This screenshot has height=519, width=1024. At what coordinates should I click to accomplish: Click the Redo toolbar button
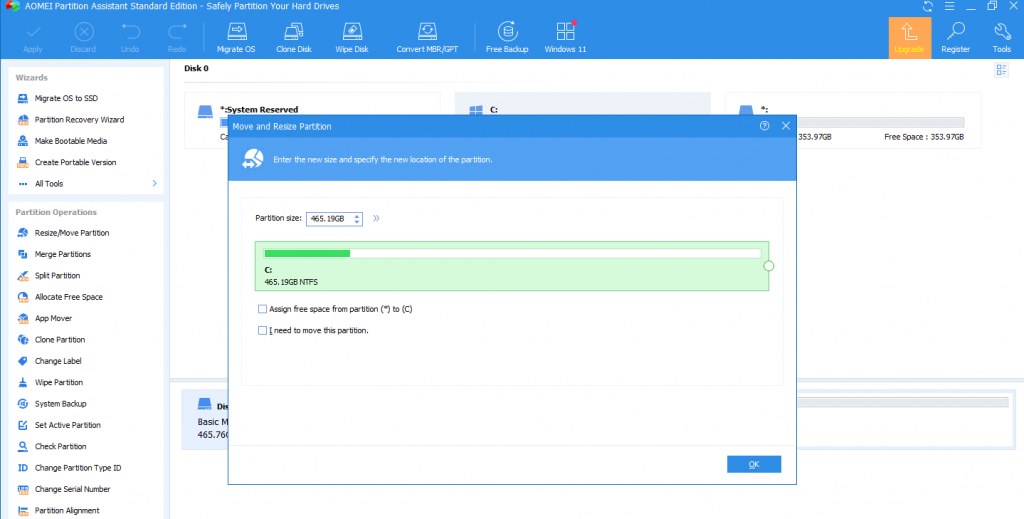point(176,38)
